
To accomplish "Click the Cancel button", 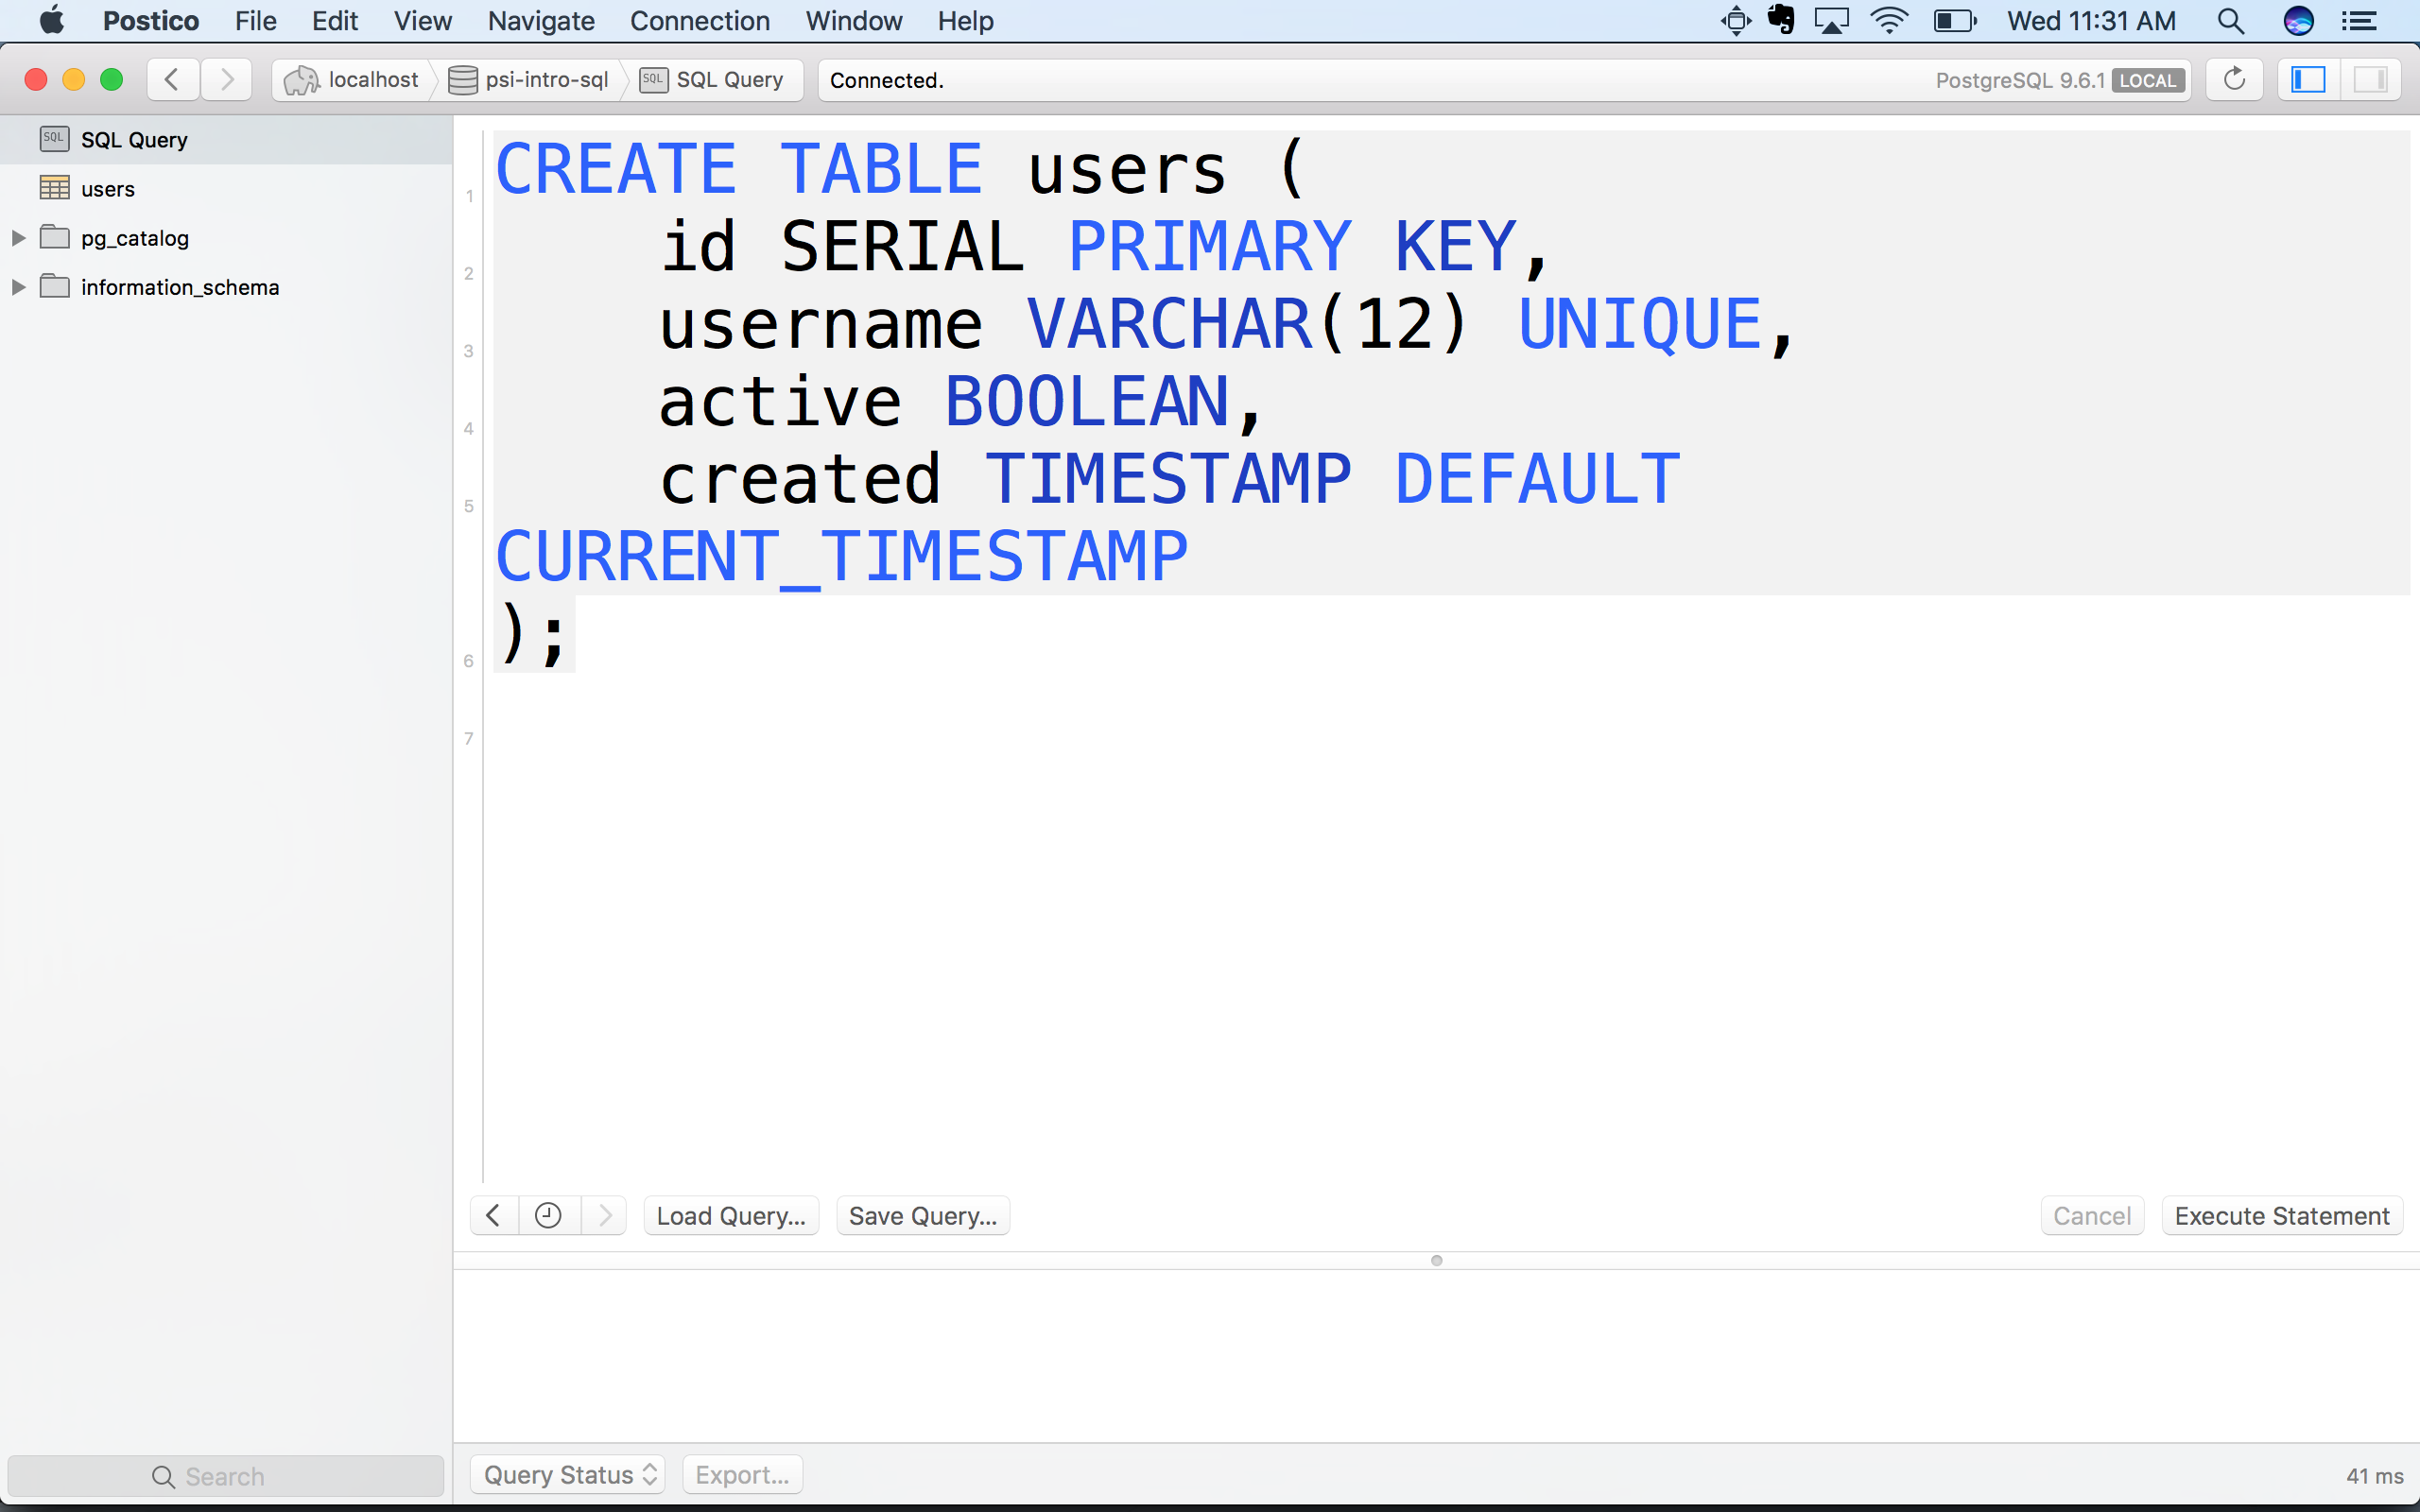I will 2092,1216.
